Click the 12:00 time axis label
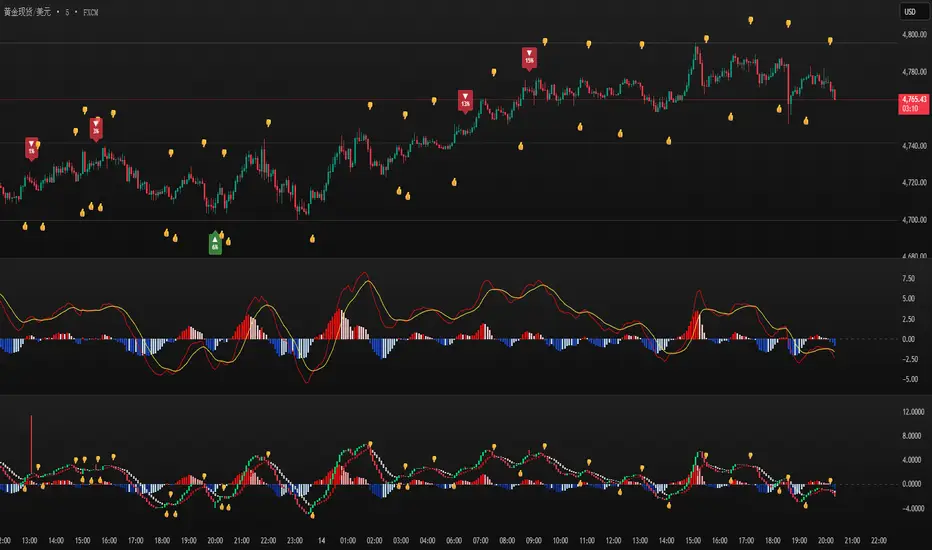The height and width of the screenshot is (550, 932). [613, 540]
